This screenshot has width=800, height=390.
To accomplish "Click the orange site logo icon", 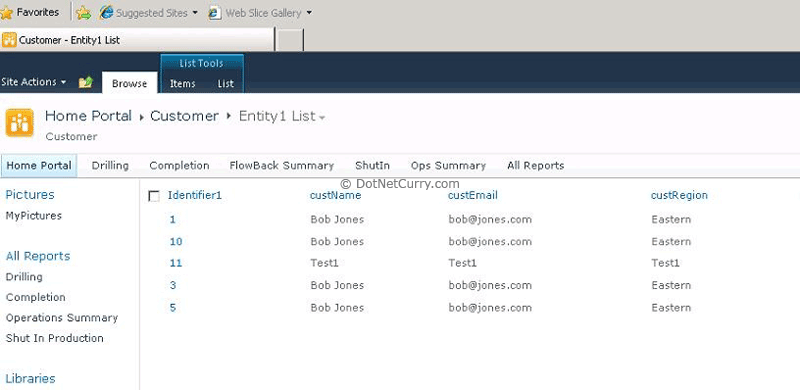I will [19, 123].
